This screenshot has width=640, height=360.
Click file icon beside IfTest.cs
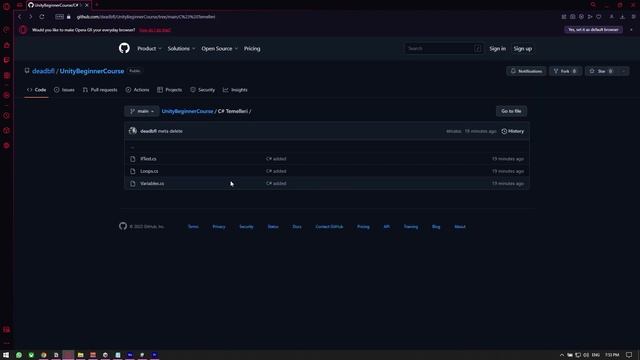click(x=133, y=159)
